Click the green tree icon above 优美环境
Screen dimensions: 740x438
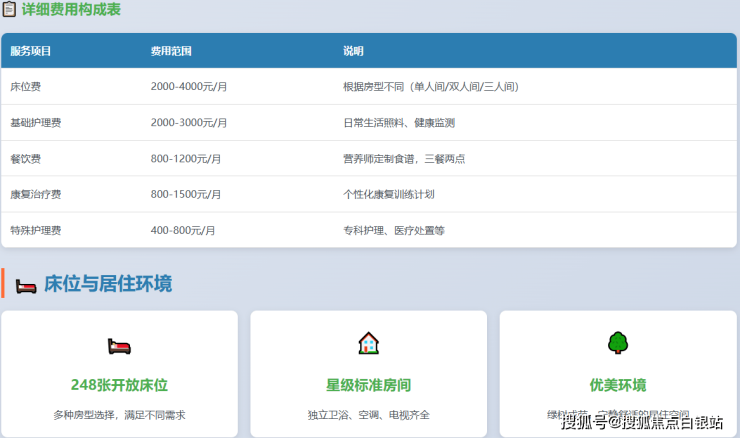[617, 343]
